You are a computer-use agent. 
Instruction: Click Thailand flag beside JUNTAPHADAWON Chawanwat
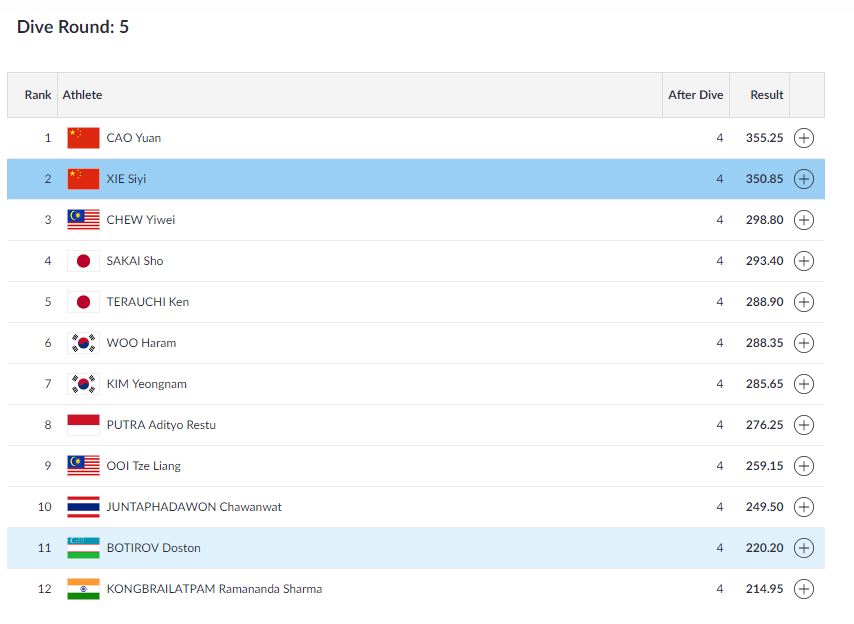83,507
